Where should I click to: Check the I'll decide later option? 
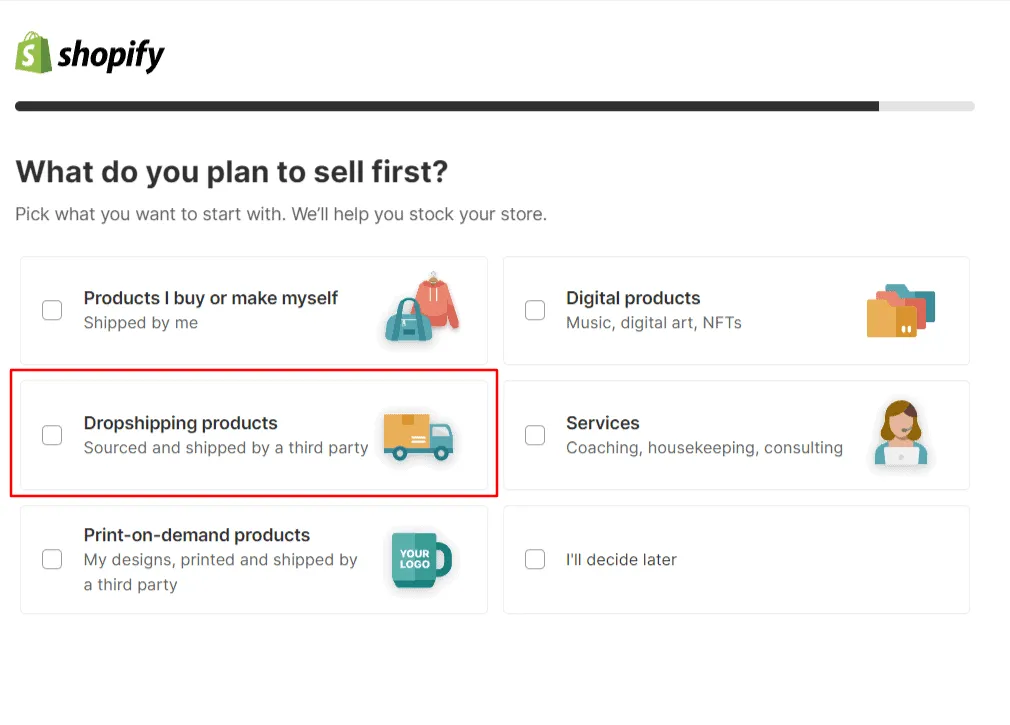pos(534,559)
